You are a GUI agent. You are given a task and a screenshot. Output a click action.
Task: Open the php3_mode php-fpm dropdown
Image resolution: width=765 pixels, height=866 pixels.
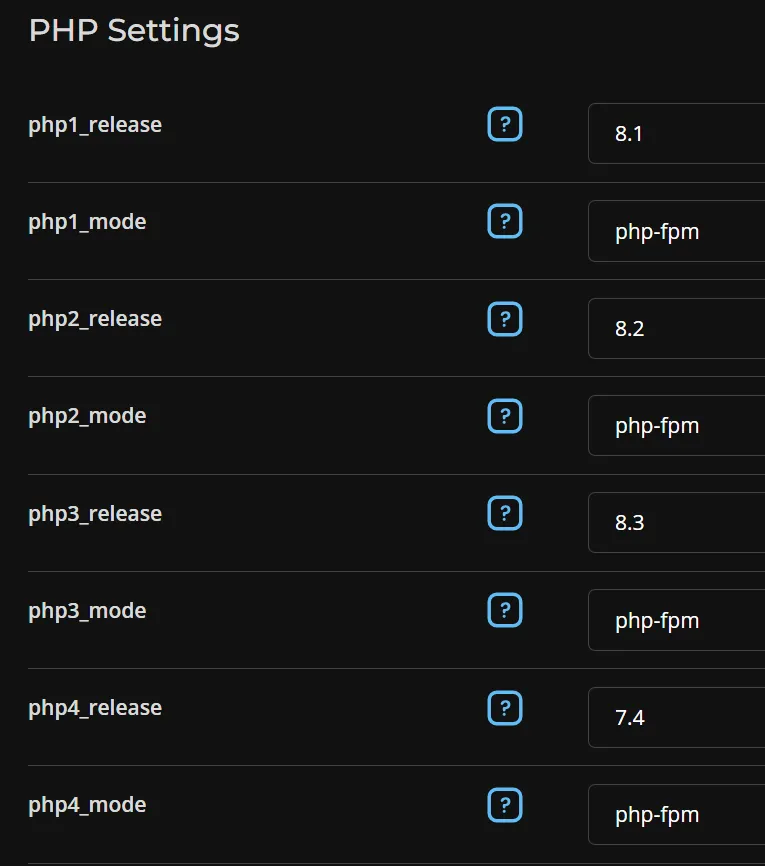[x=676, y=620]
